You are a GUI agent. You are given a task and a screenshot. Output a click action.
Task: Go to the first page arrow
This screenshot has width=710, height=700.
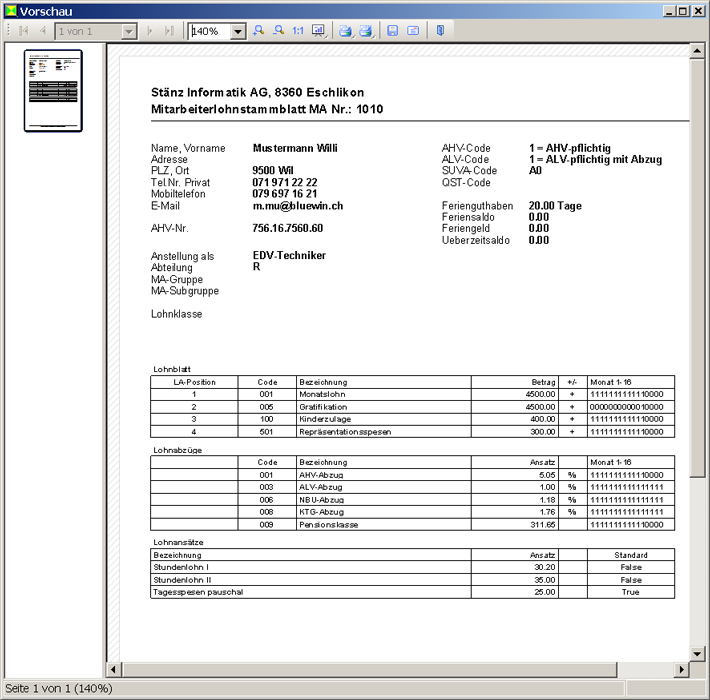[24, 31]
